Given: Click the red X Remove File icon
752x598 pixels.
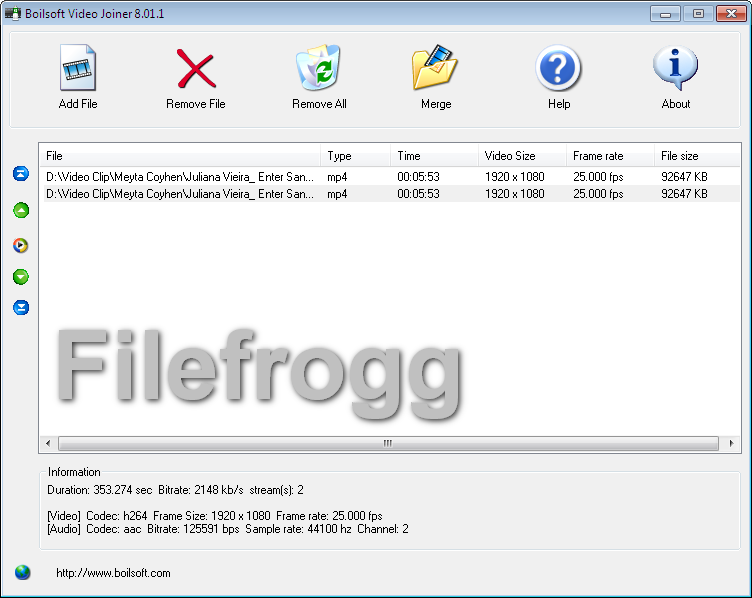Looking at the screenshot, I should coord(196,69).
